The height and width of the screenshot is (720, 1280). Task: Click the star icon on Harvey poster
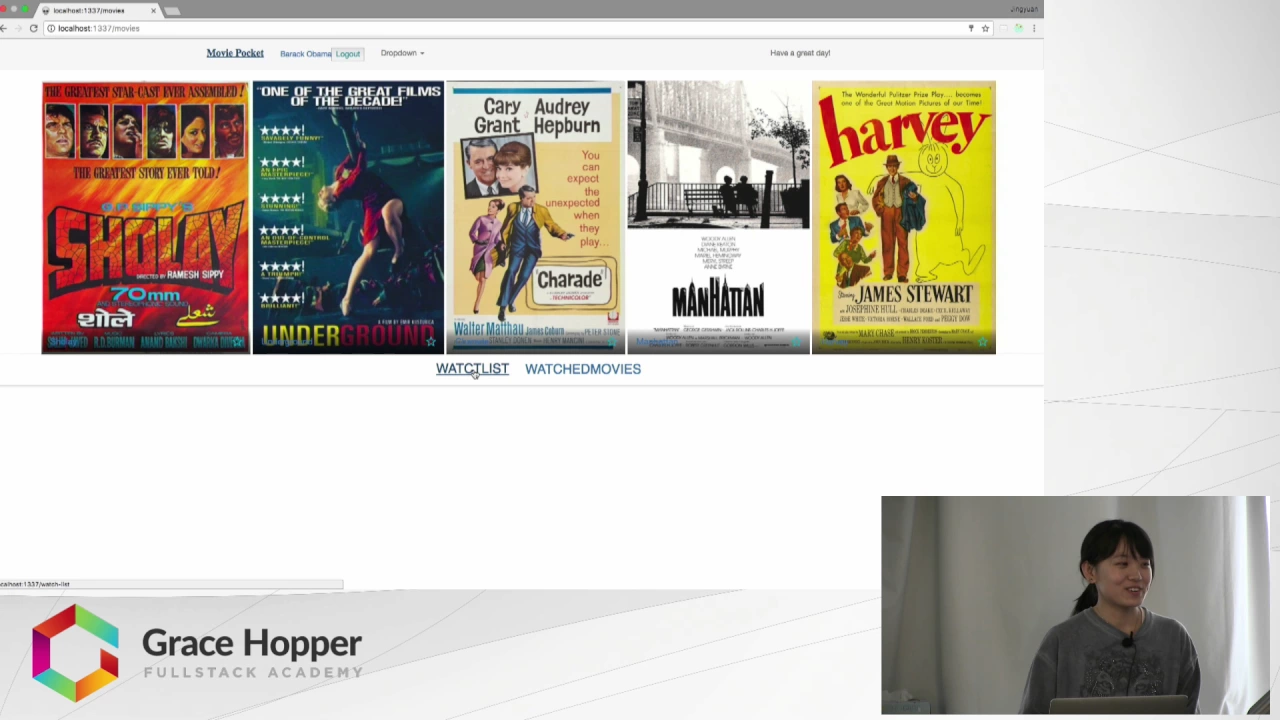pyautogui.click(x=983, y=342)
